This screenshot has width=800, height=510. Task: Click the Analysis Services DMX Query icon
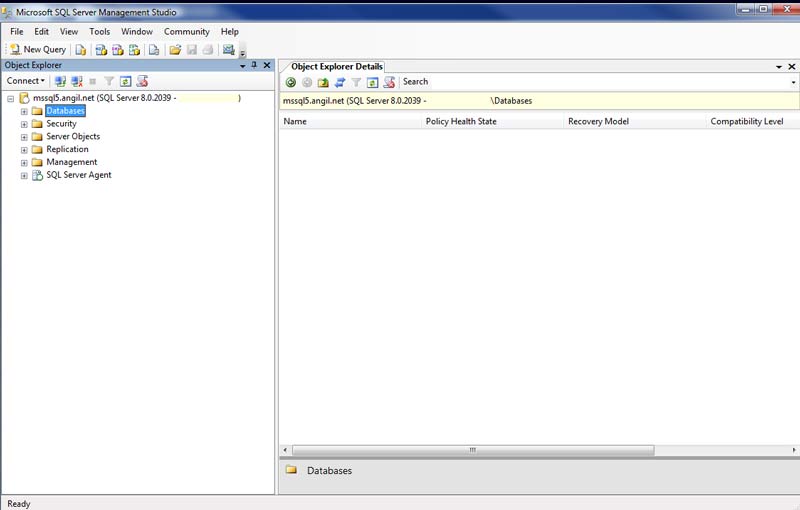click(118, 49)
